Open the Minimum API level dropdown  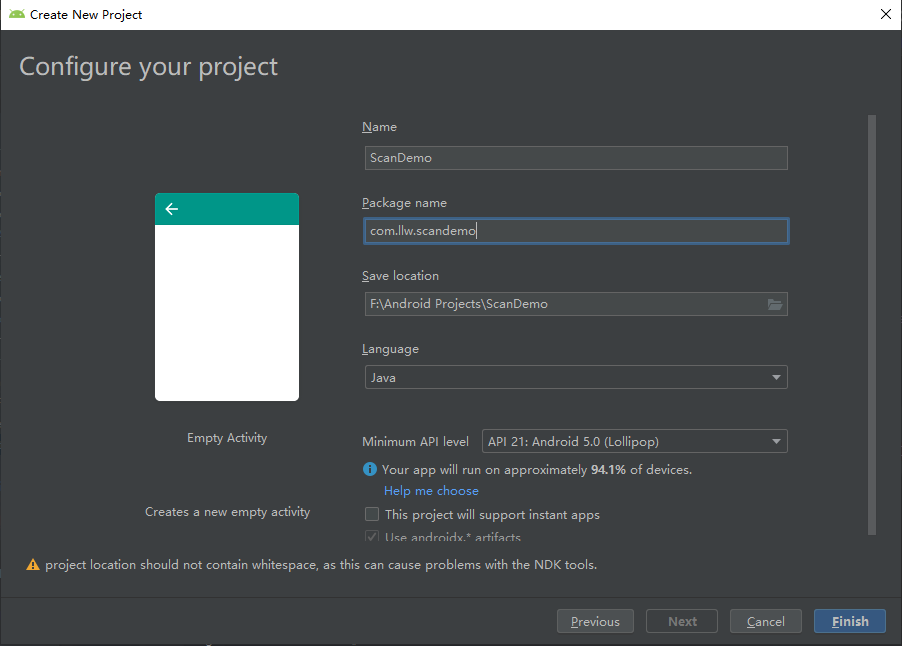coord(635,441)
